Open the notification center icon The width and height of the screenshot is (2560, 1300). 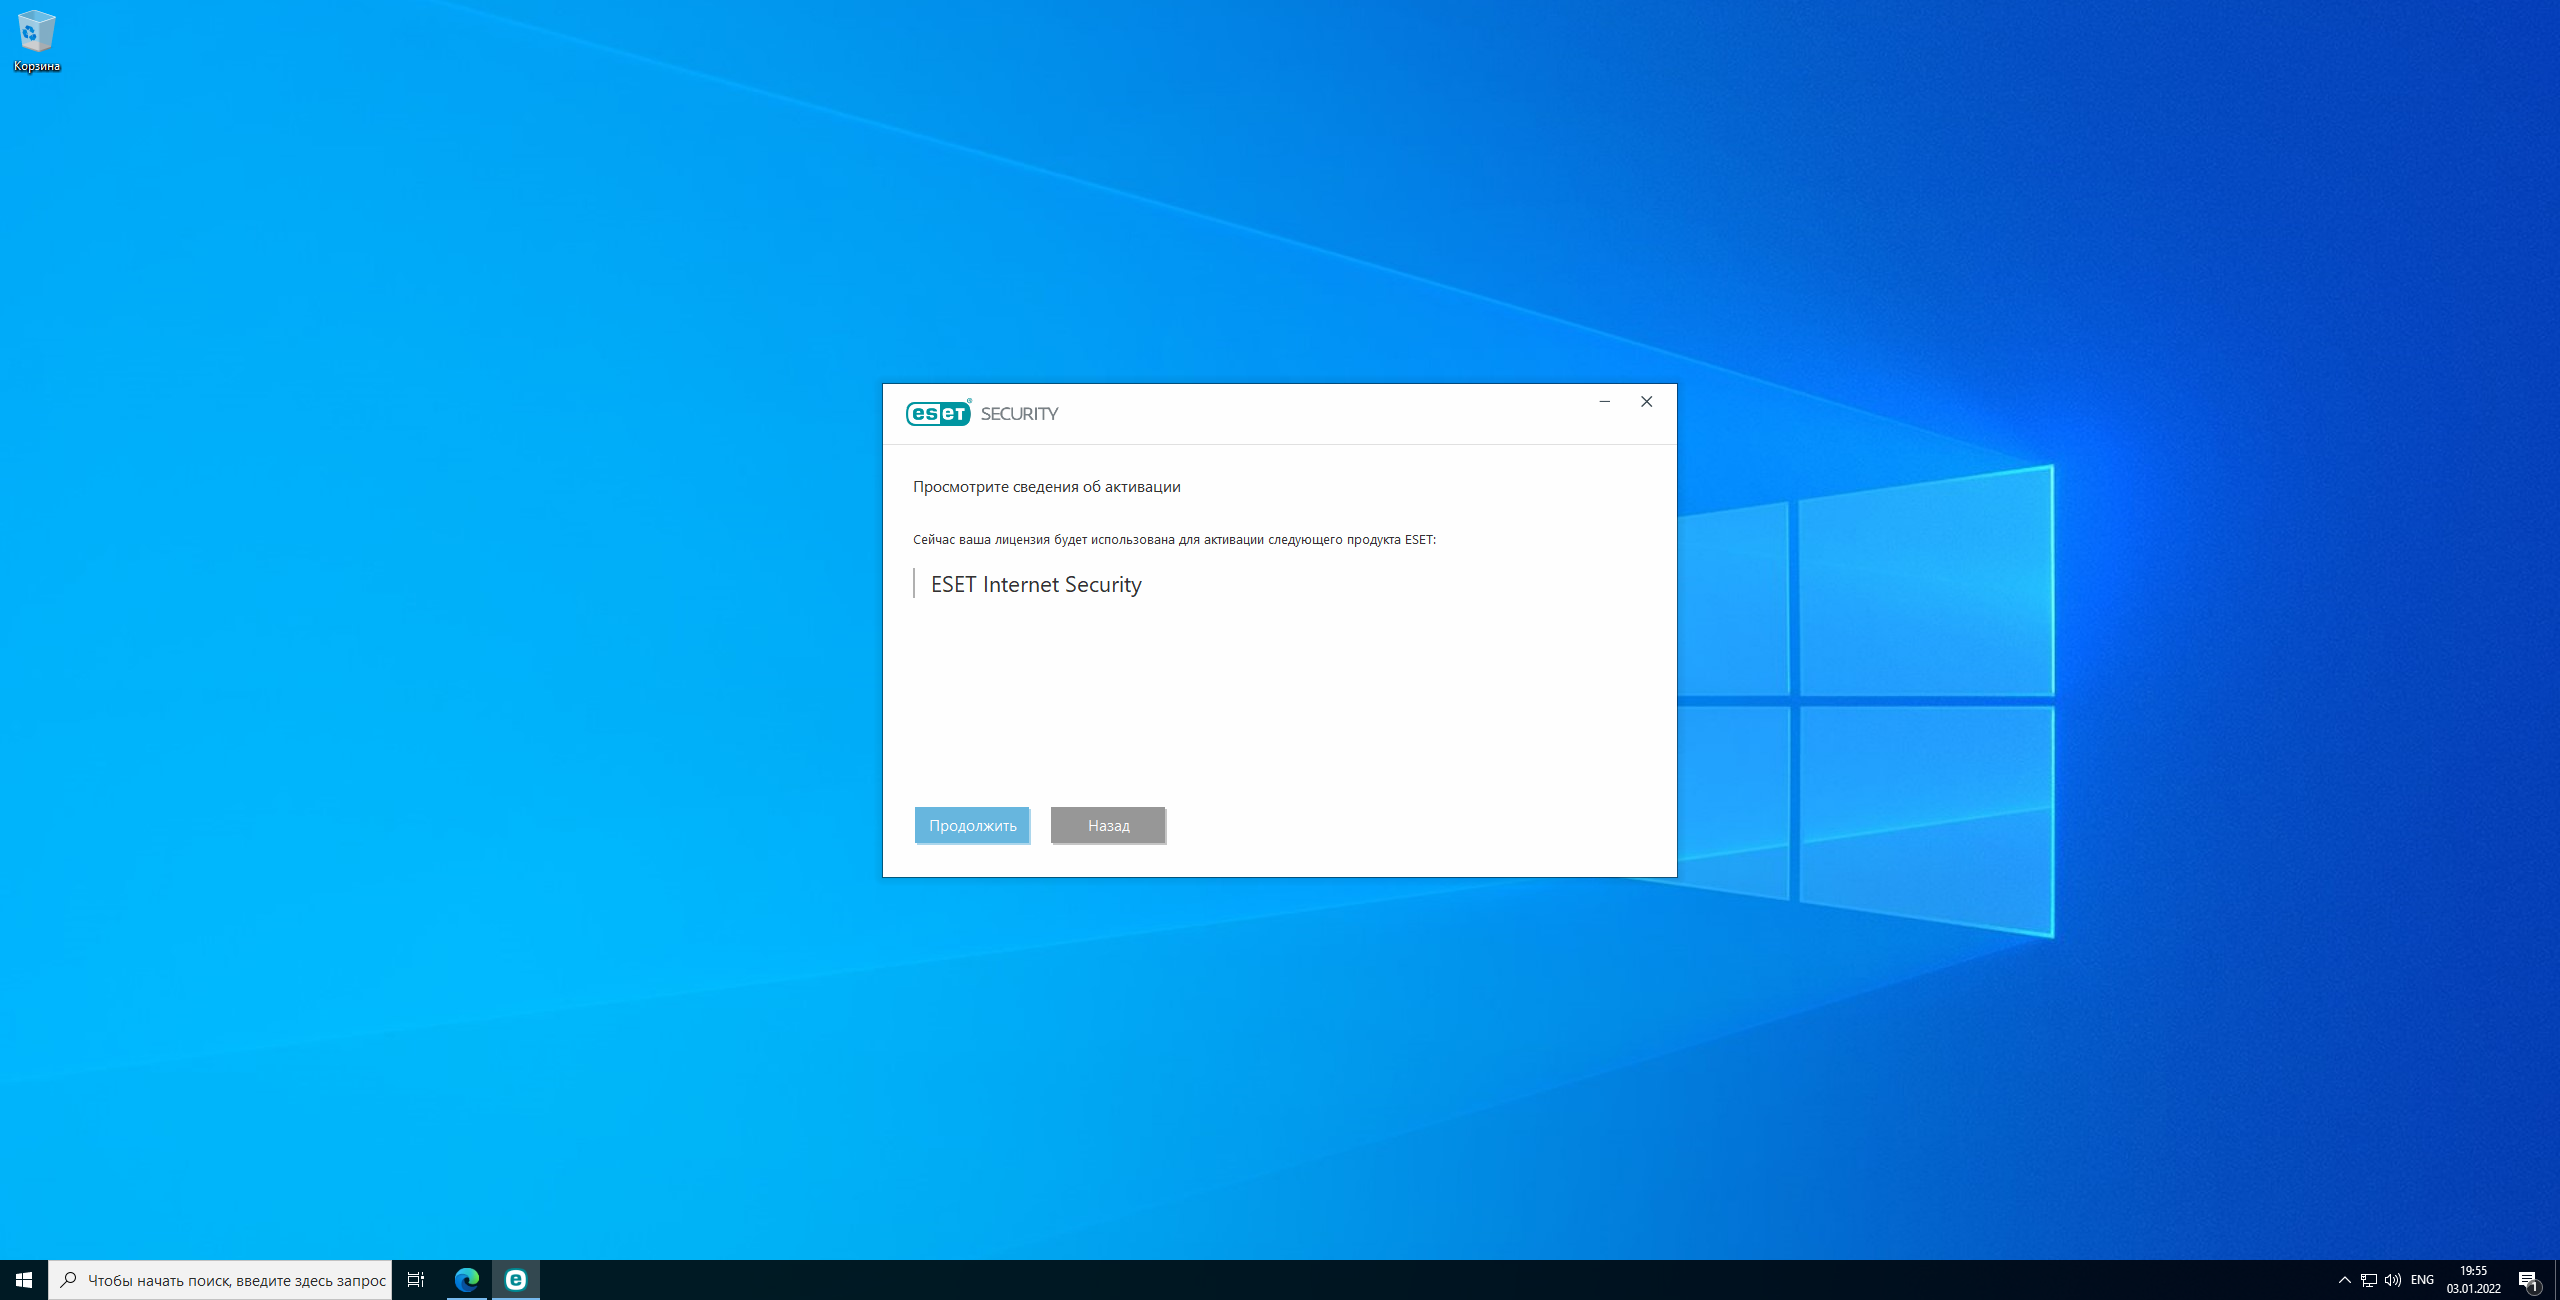(x=2528, y=1280)
